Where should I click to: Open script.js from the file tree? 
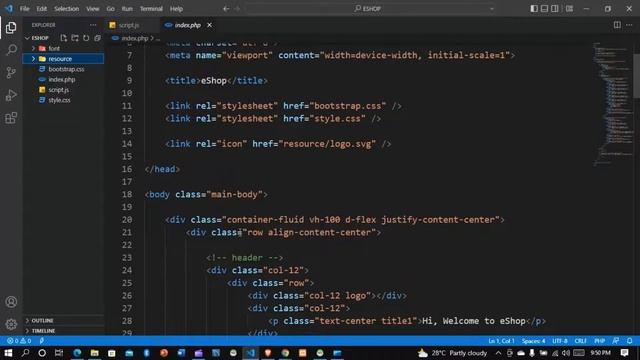(x=58, y=90)
